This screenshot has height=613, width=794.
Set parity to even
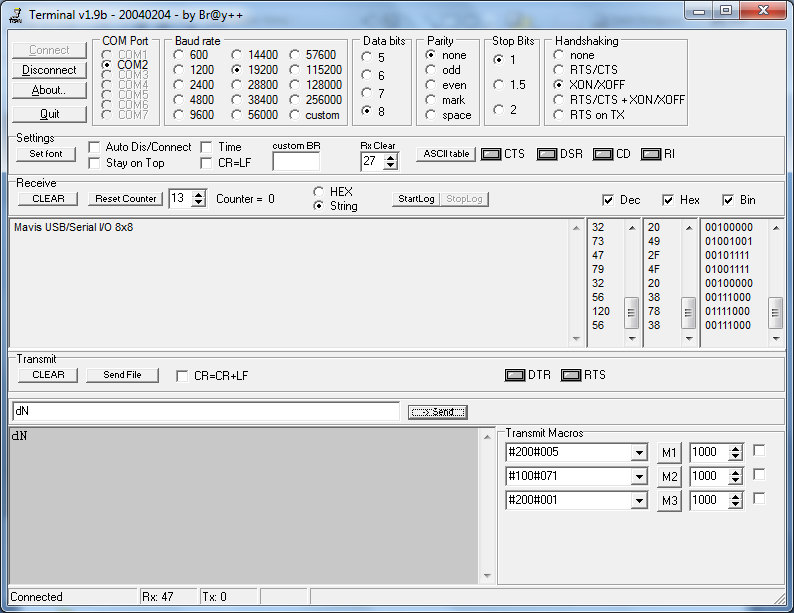(430, 85)
